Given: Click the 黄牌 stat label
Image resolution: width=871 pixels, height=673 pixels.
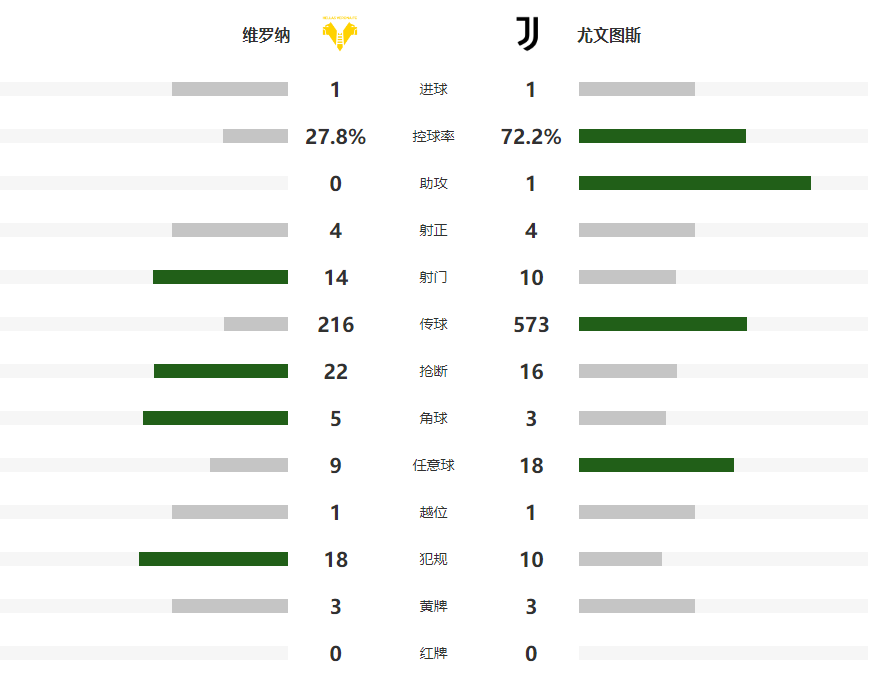Looking at the screenshot, I should (433, 606).
